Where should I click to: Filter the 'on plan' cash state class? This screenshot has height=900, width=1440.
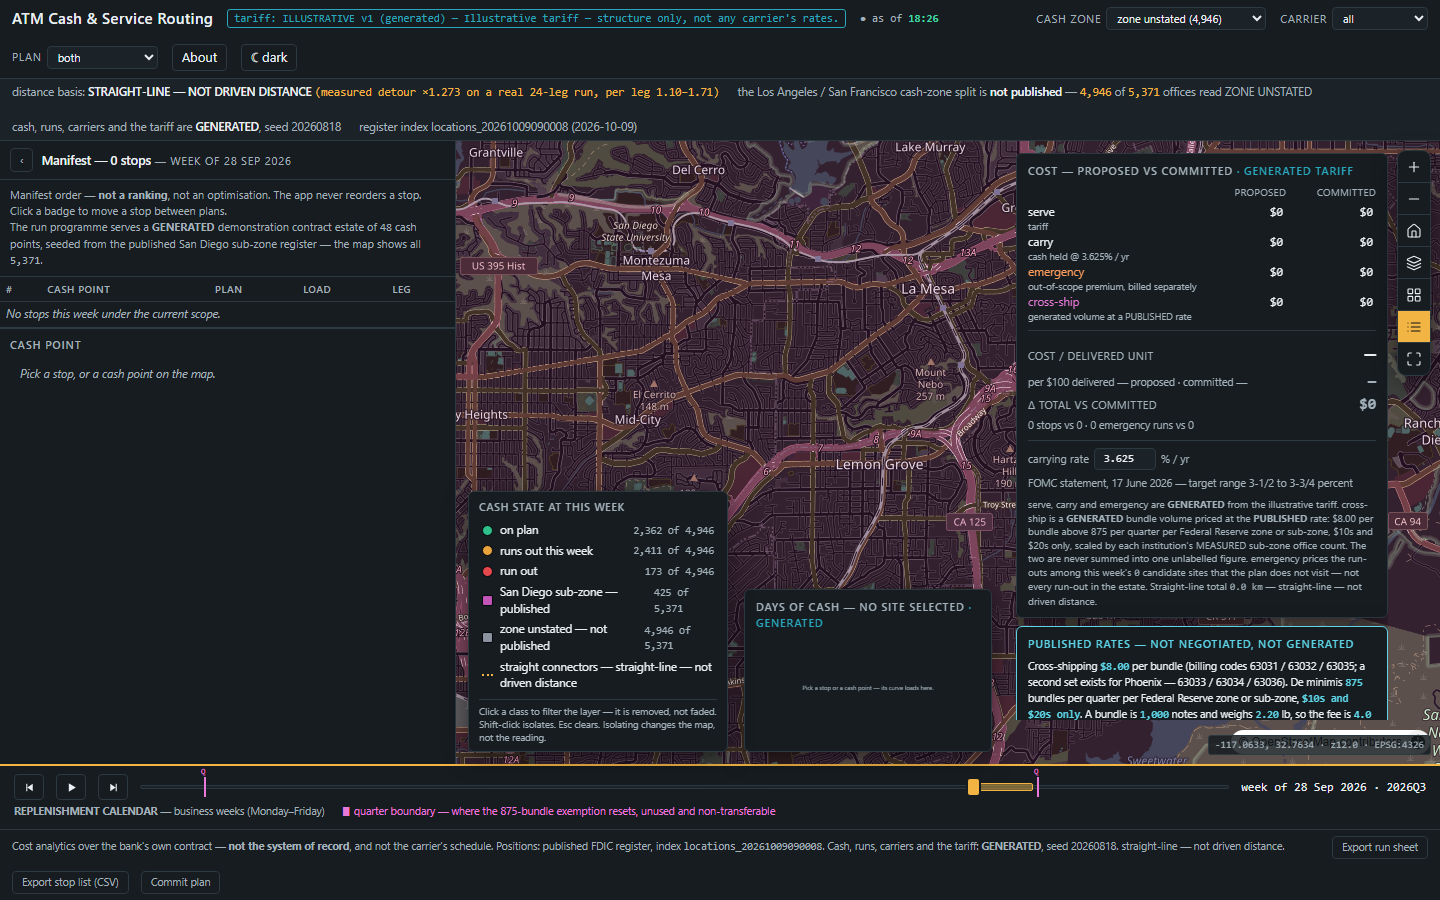[x=597, y=531]
